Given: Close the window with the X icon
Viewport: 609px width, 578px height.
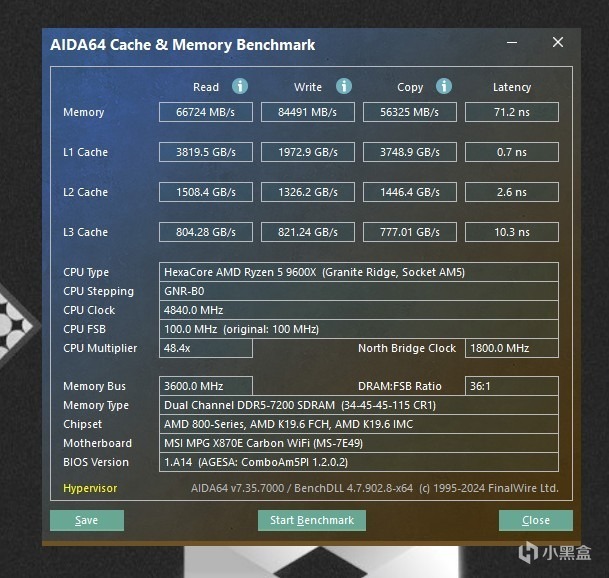Looking at the screenshot, I should (558, 42).
